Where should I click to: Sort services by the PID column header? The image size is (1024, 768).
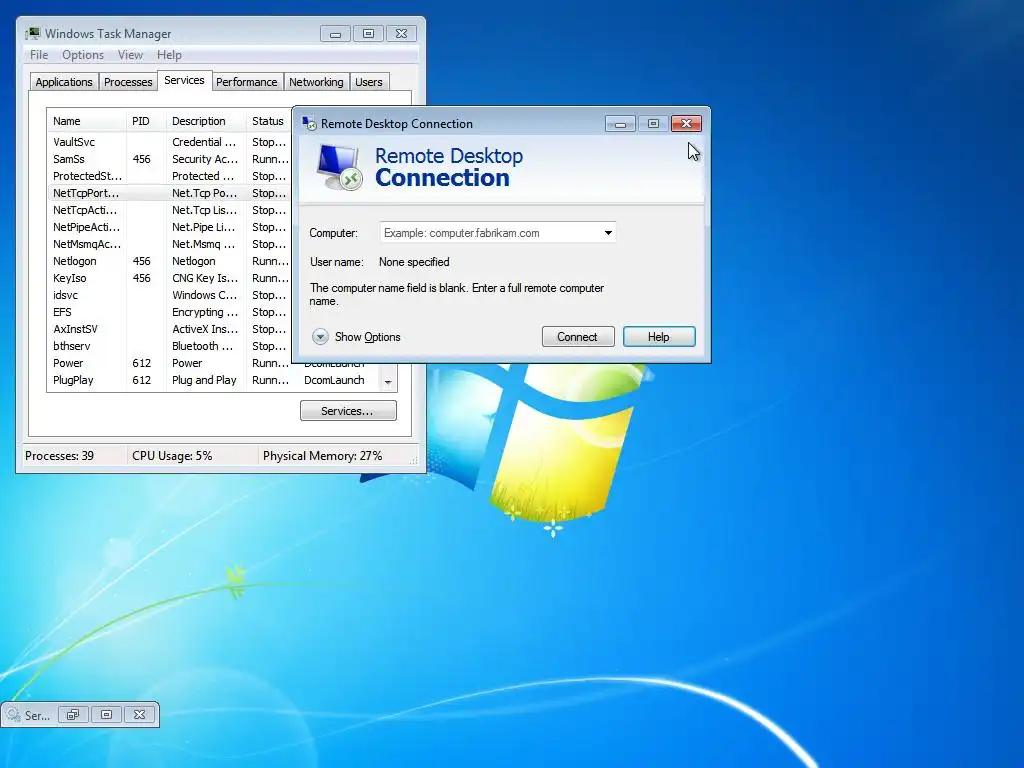point(146,121)
